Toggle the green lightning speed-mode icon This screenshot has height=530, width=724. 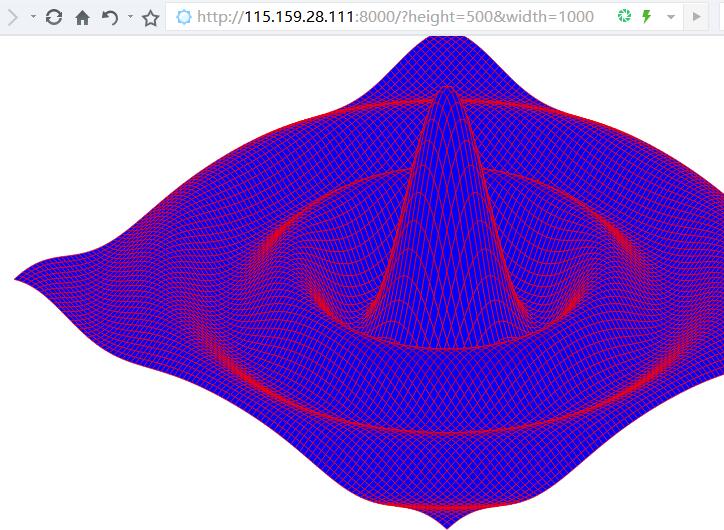pos(647,17)
